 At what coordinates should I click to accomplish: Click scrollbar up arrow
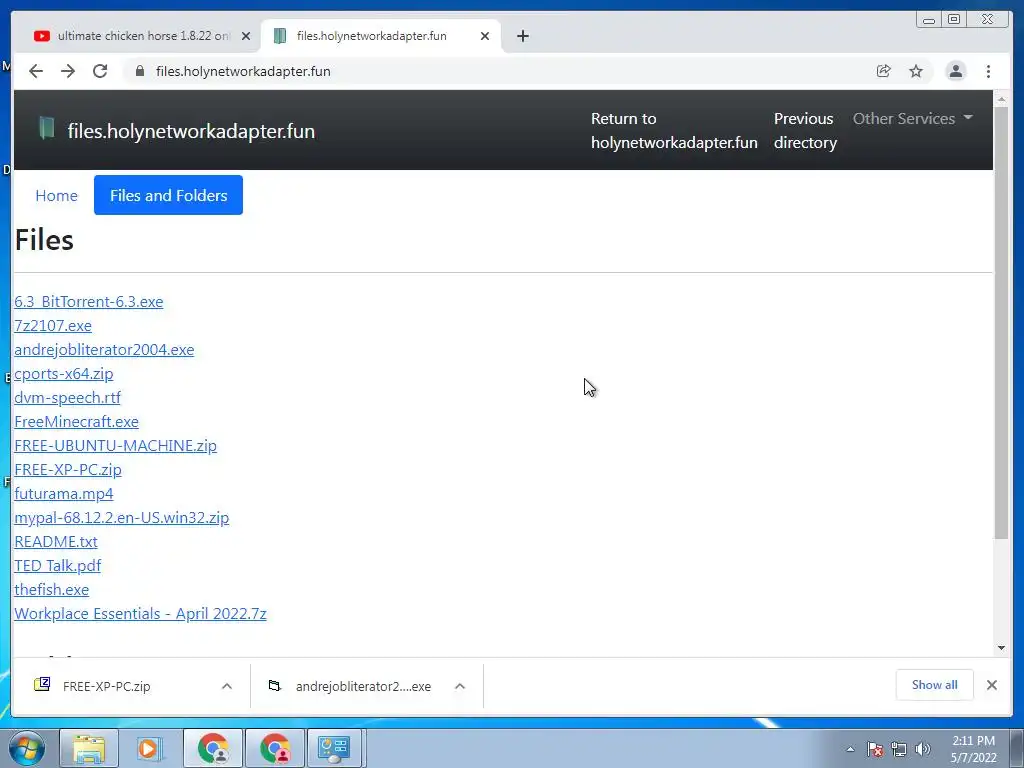pyautogui.click(x=1001, y=99)
